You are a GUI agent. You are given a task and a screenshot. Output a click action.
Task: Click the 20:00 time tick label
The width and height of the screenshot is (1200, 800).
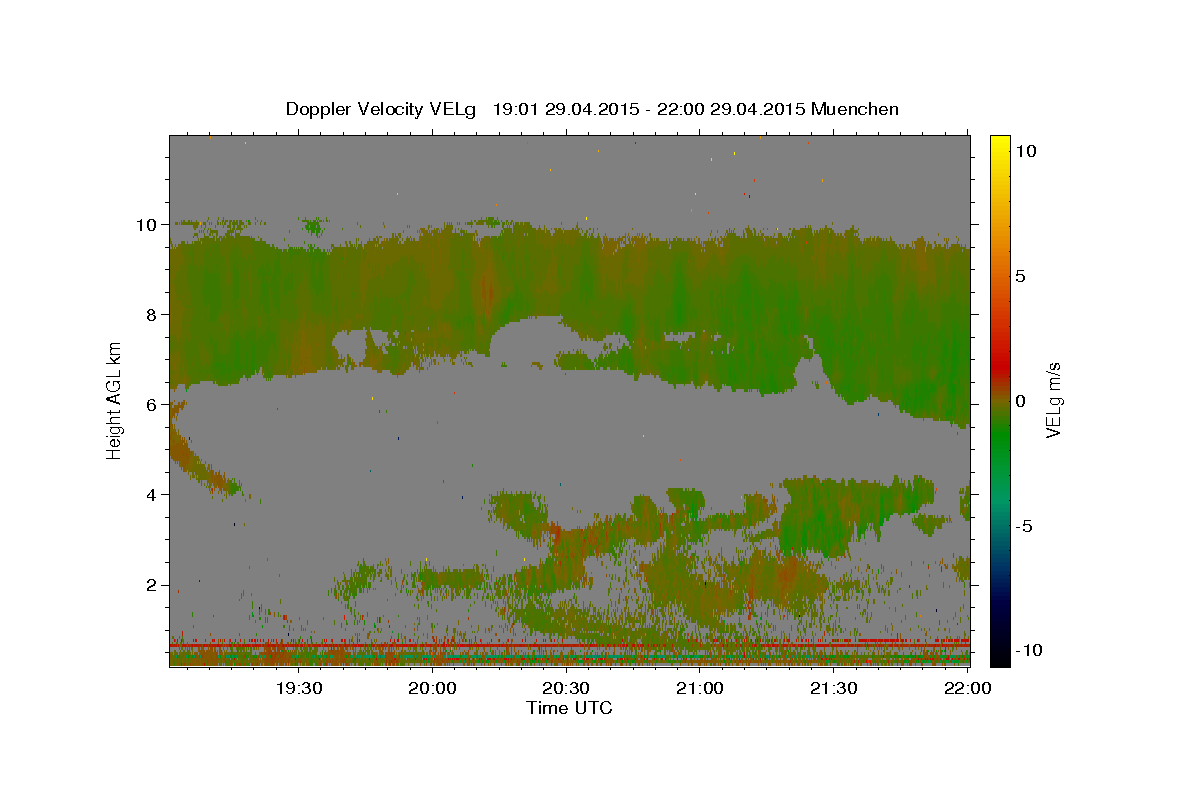433,688
